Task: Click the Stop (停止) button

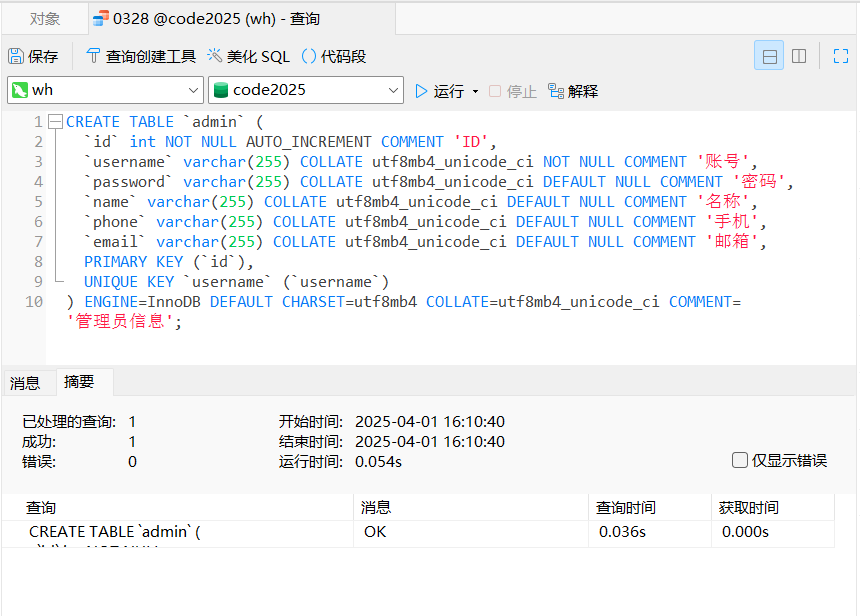Action: point(512,91)
